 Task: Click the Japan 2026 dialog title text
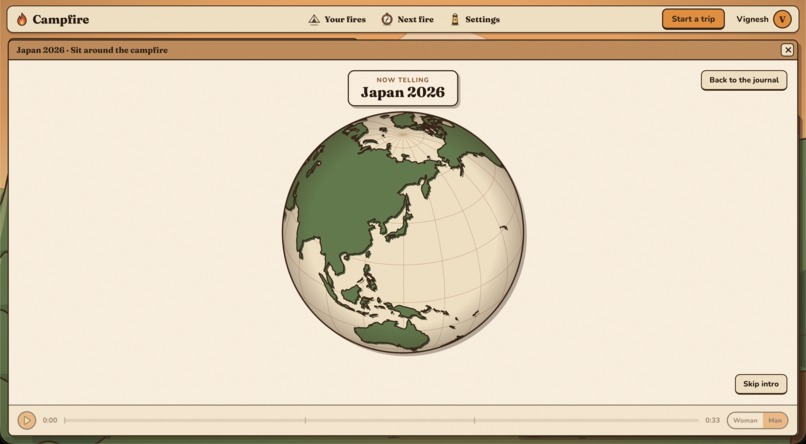pos(92,50)
